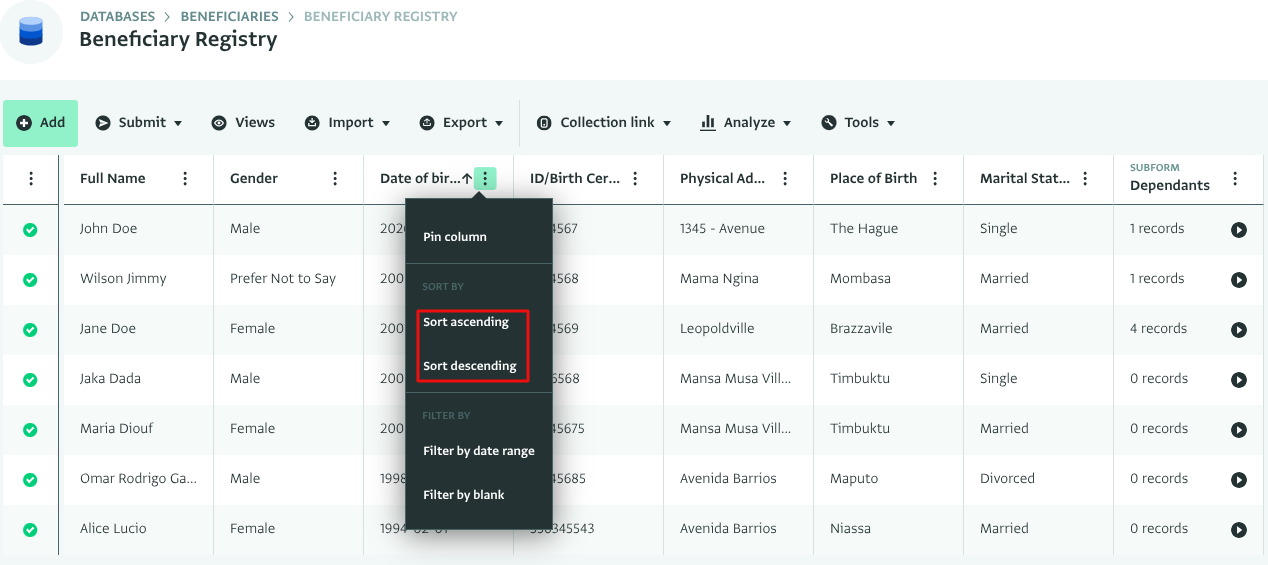
Task: Open the Gender column three-dot menu
Action: tap(335, 179)
